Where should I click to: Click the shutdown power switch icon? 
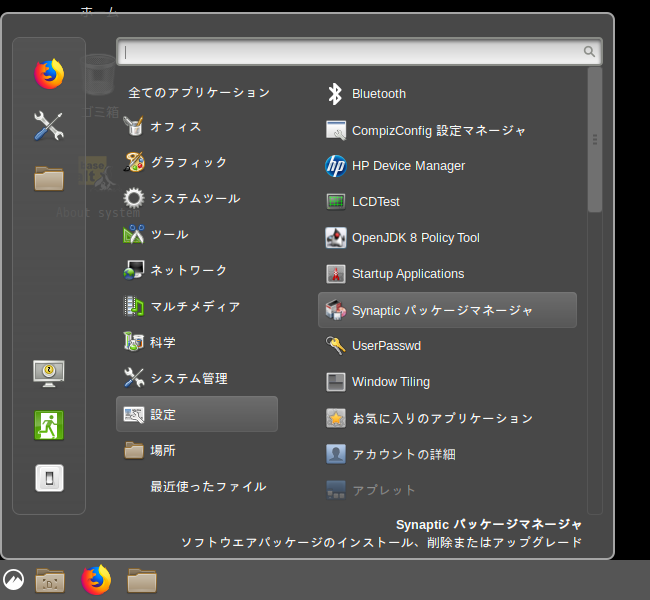(49, 478)
